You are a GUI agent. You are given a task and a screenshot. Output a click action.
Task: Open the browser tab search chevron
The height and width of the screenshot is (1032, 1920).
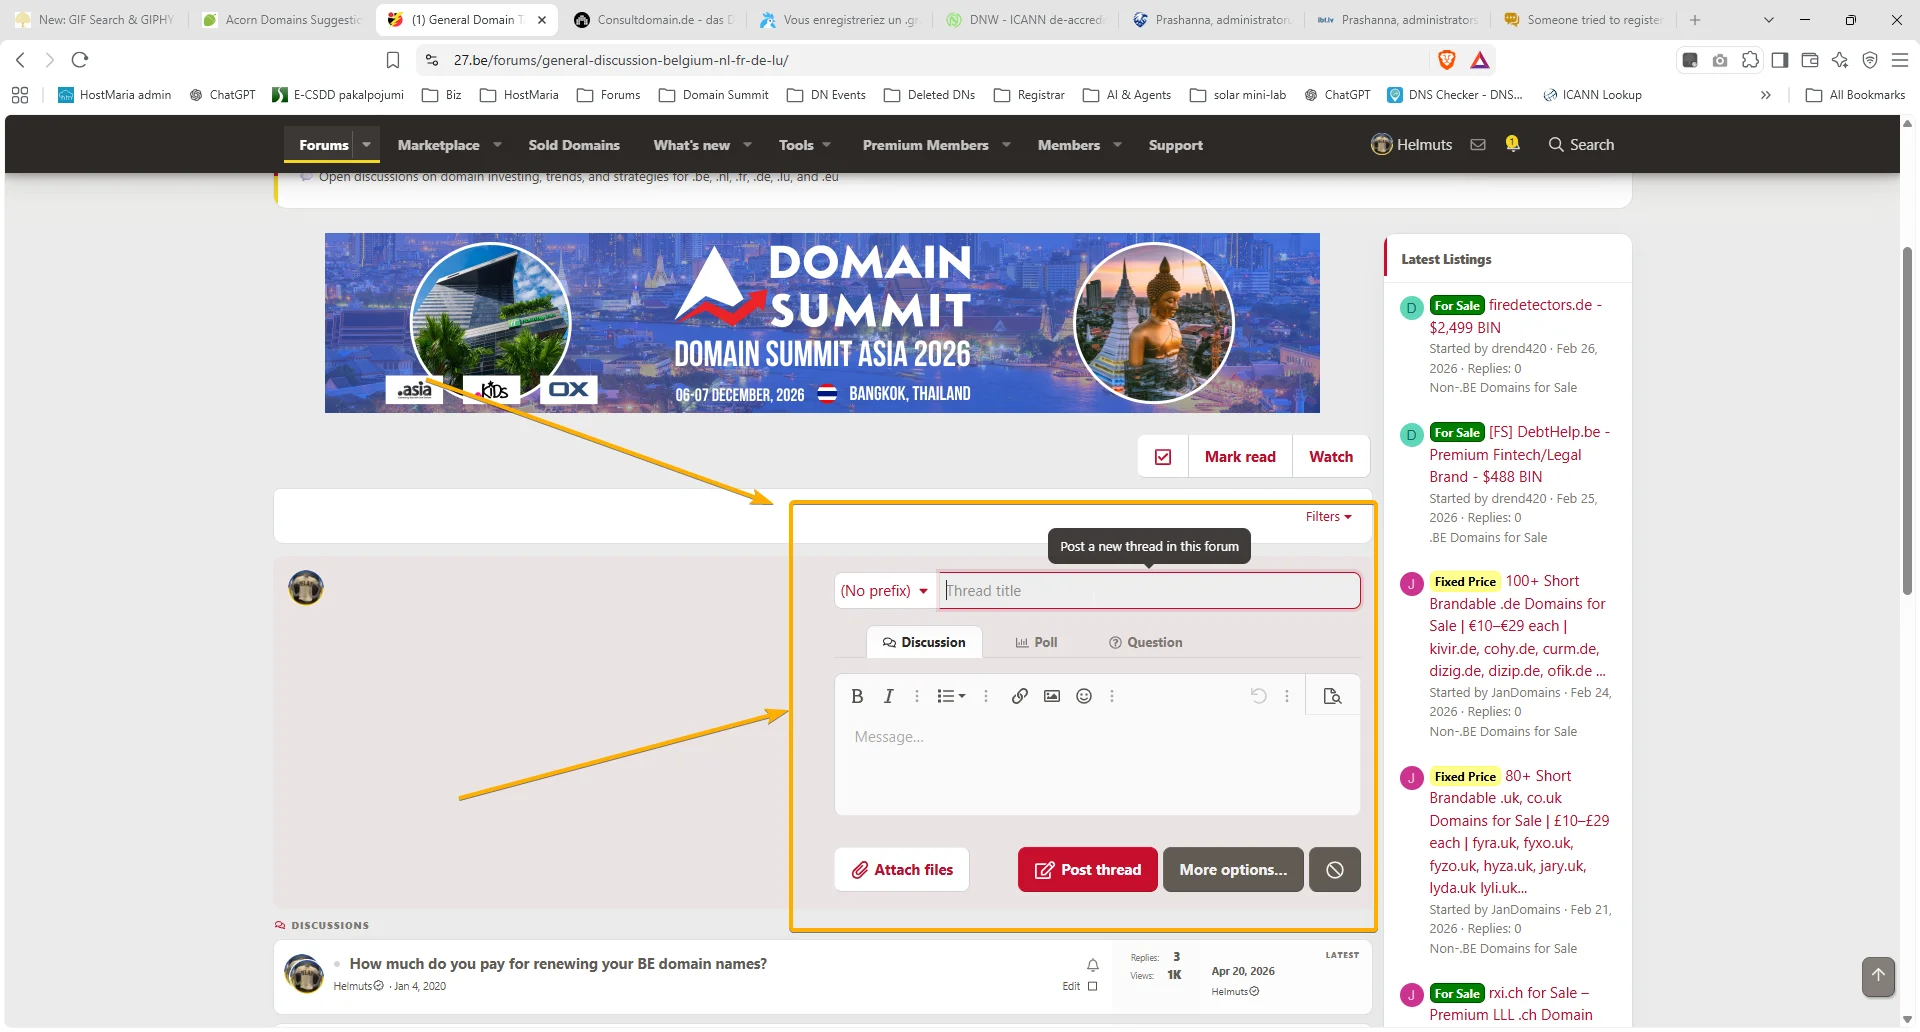point(1768,20)
